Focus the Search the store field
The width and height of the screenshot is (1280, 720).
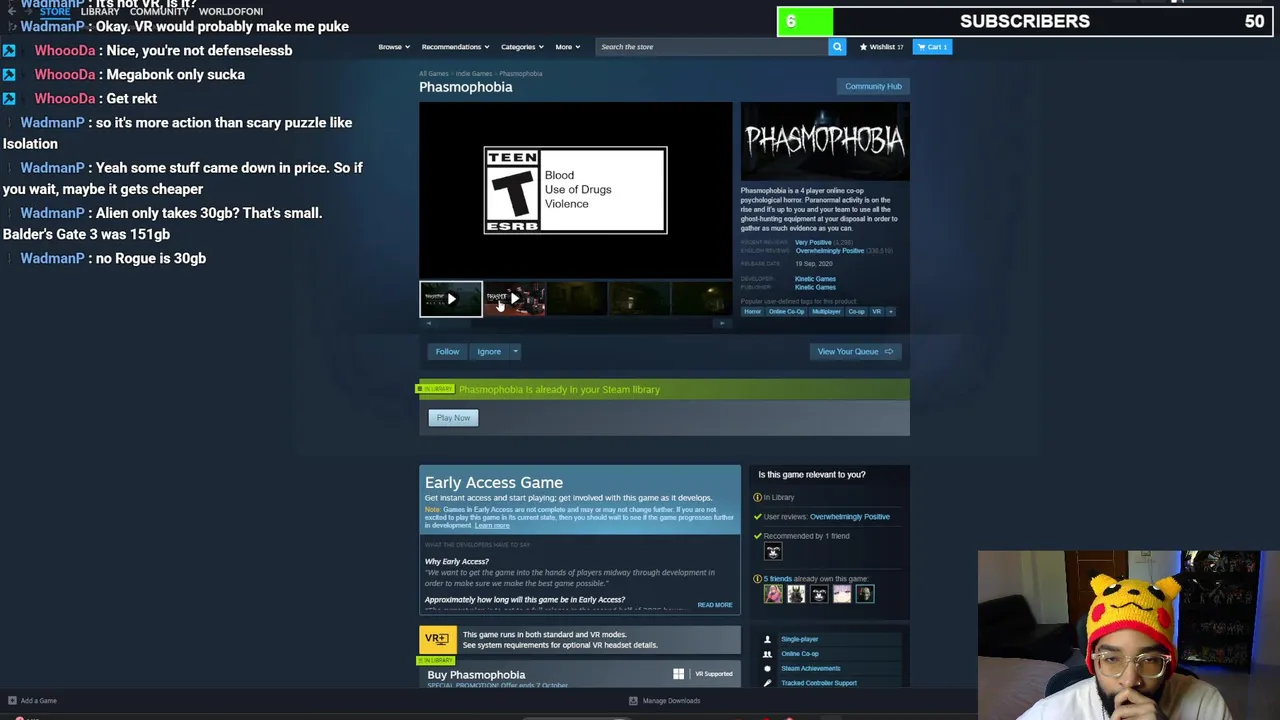click(711, 47)
